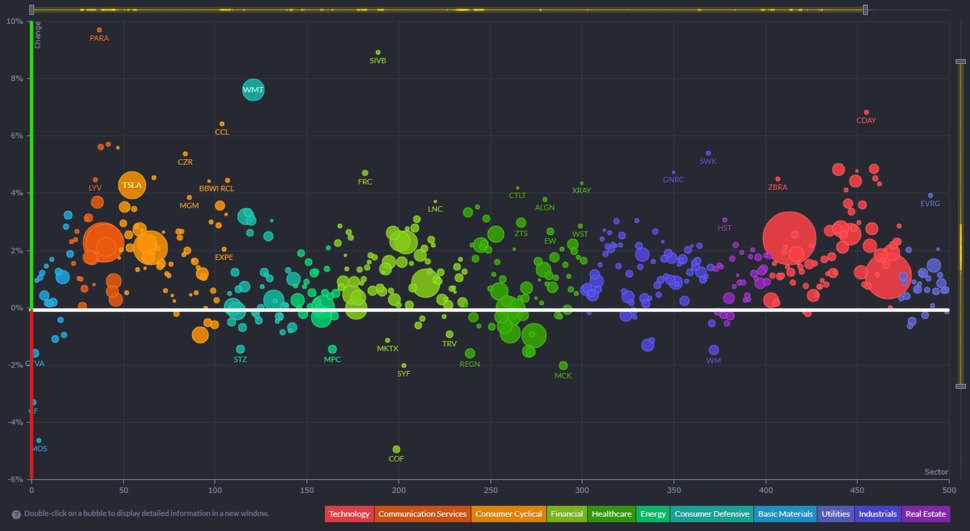Toggle Consumer Defensive legend item
Screen dimensions: 970x531
711,514
